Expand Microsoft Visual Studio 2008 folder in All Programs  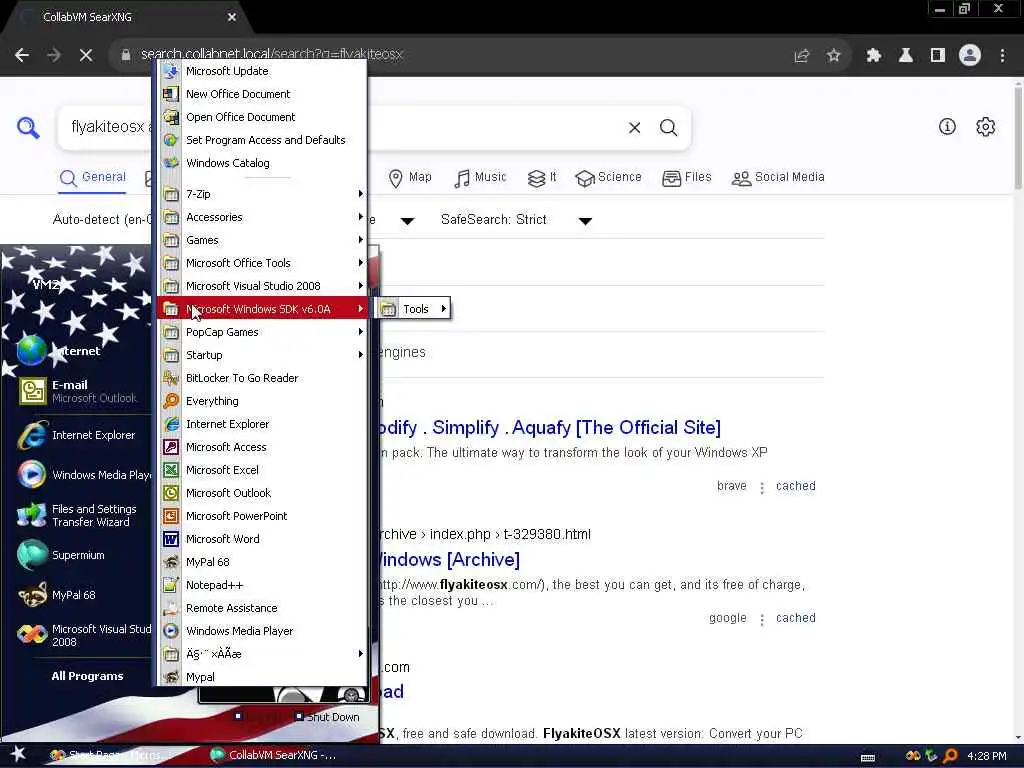tap(261, 286)
